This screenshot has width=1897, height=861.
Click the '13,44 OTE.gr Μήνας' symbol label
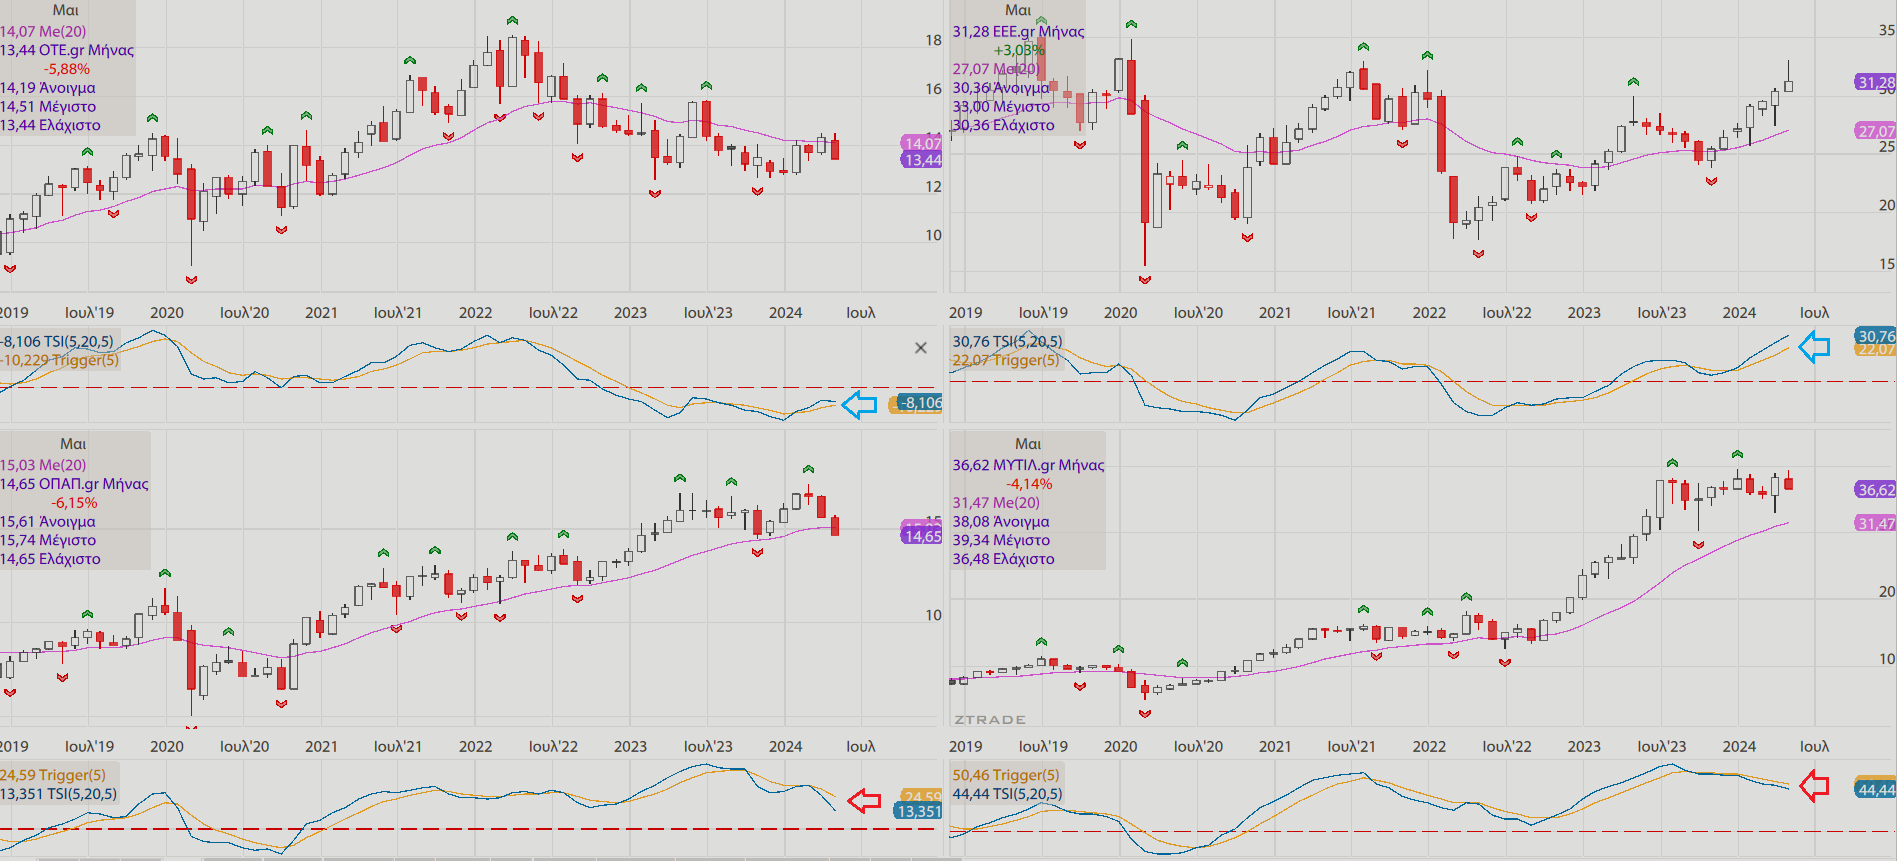pyautogui.click(x=67, y=50)
